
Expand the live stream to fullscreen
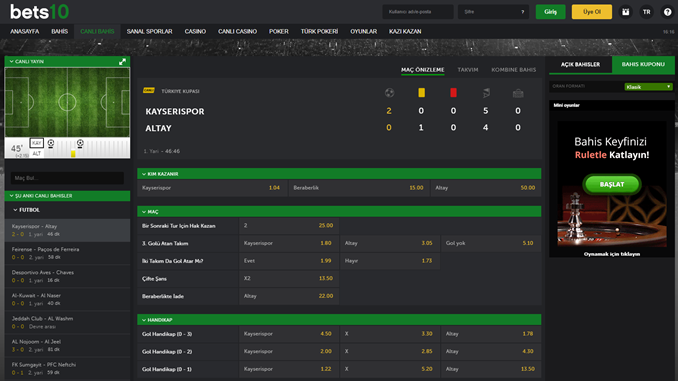[x=122, y=62]
